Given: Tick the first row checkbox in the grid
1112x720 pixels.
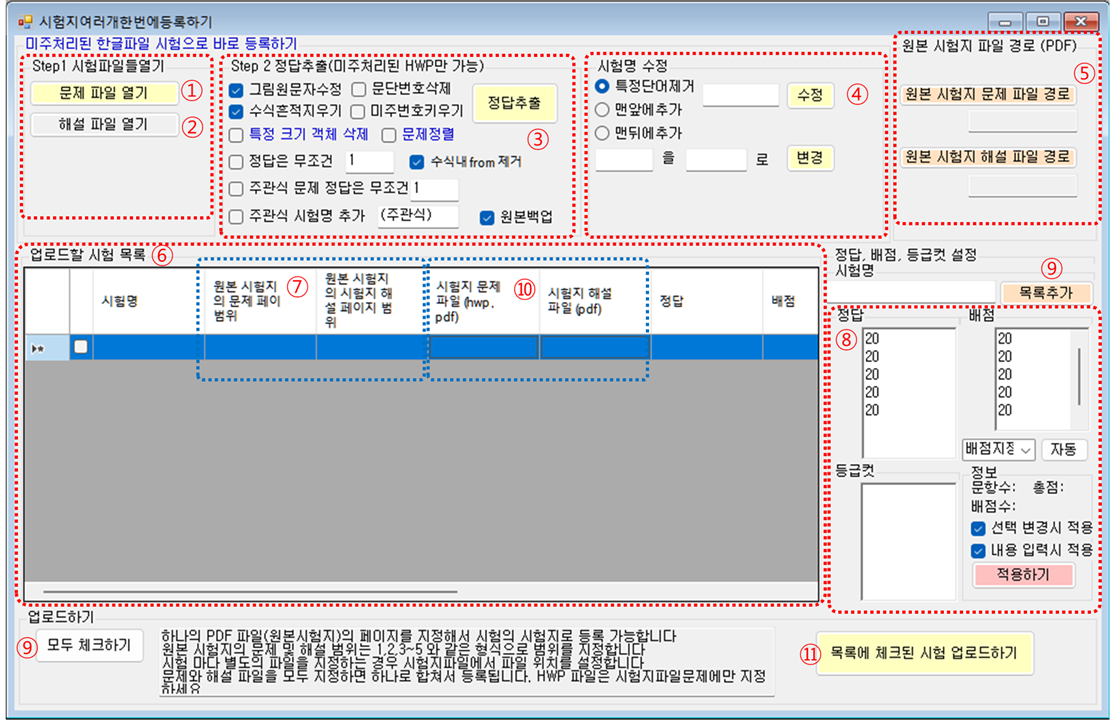Looking at the screenshot, I should pos(81,347).
